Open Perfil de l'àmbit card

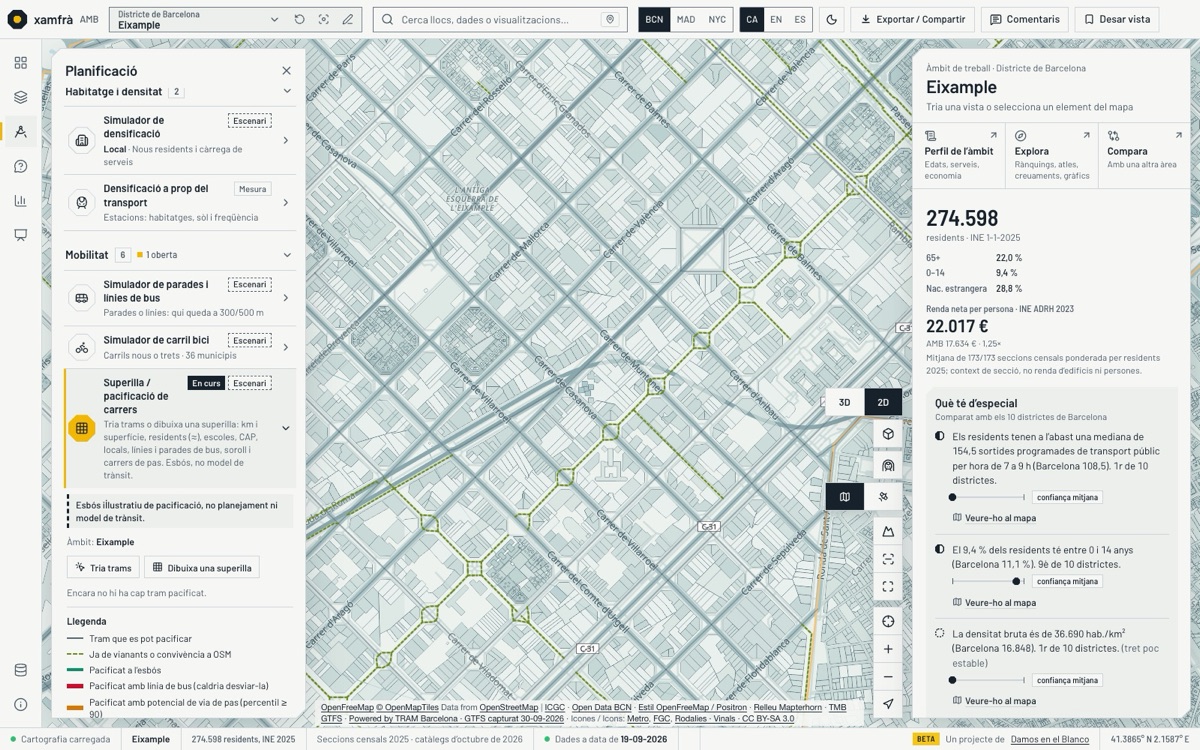tap(959, 156)
